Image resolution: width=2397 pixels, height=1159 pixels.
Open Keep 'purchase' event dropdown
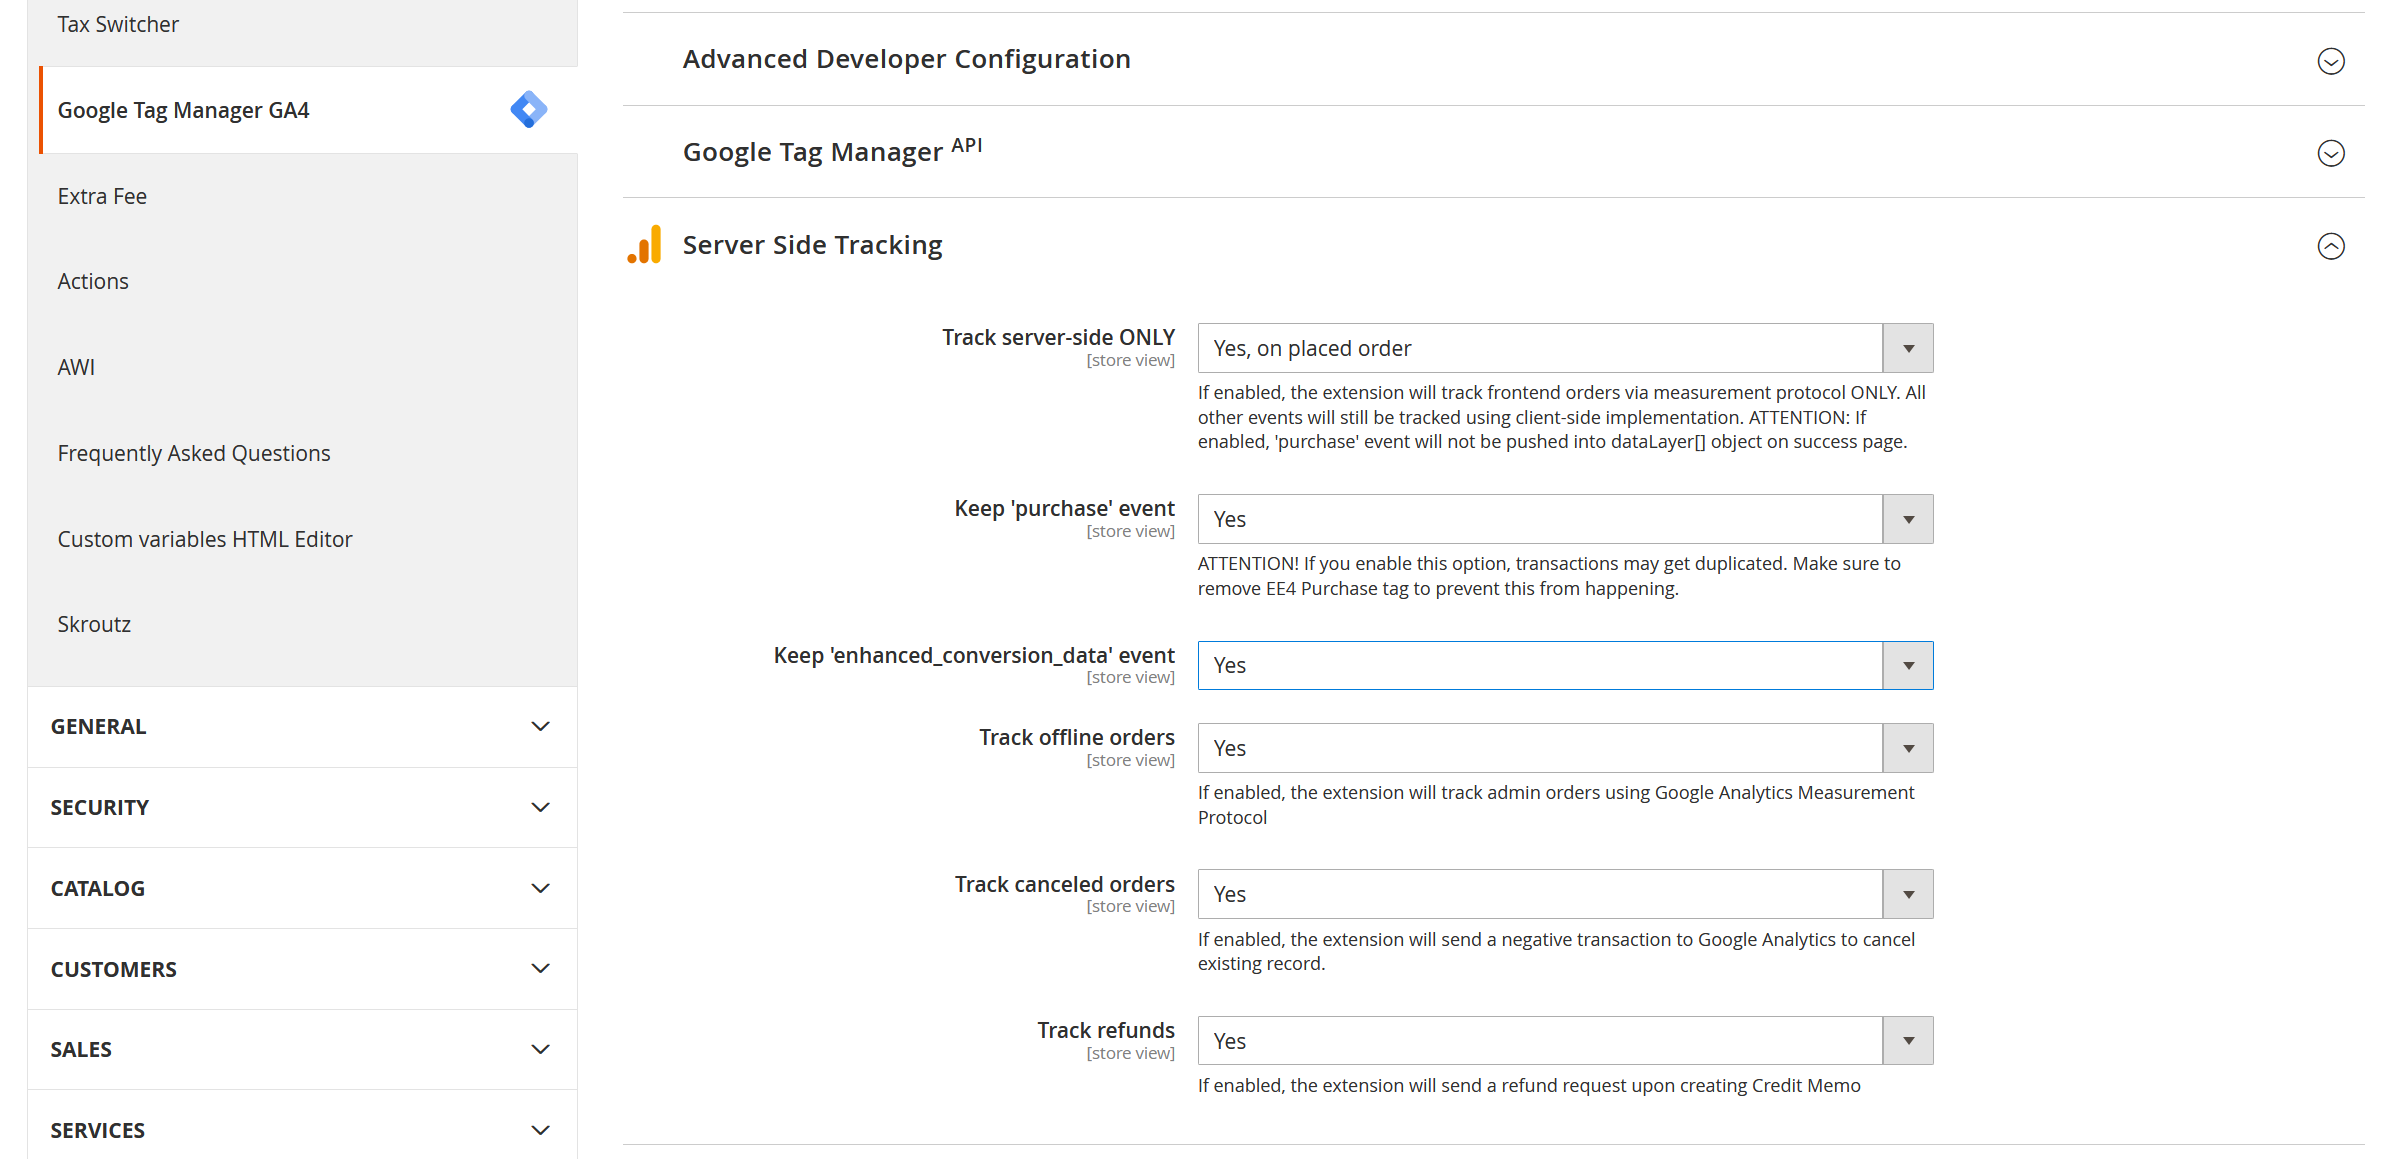pos(1565,519)
